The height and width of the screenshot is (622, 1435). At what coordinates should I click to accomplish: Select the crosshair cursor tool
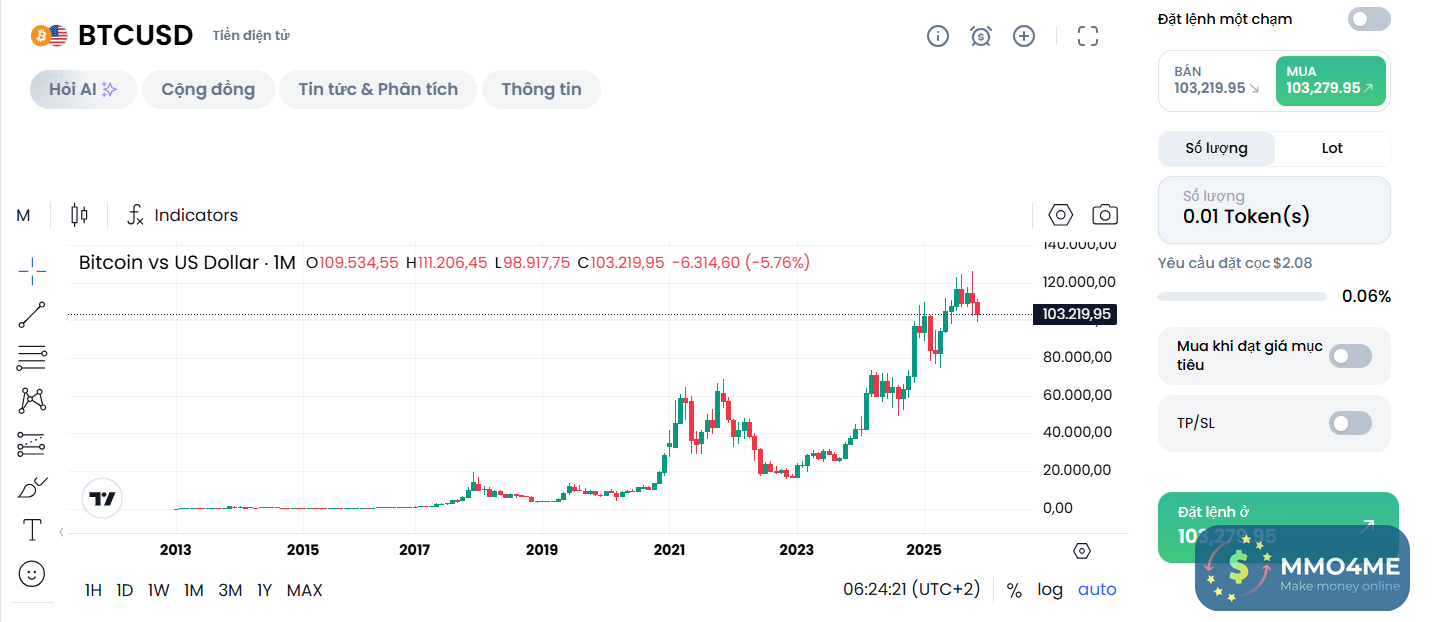click(32, 269)
